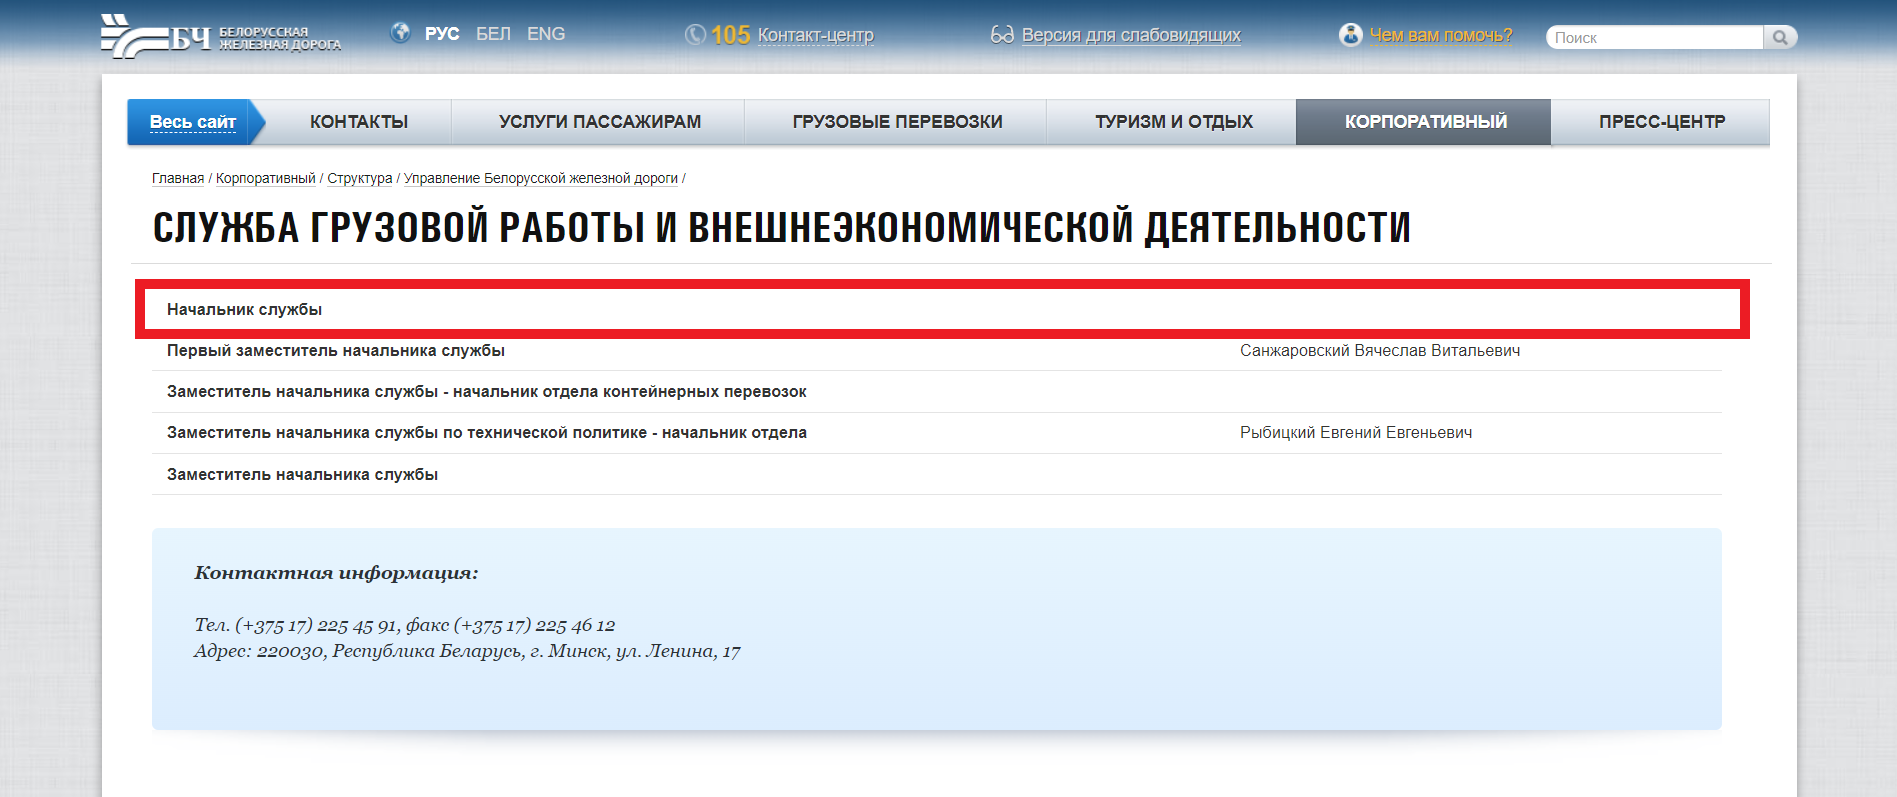Expand the Весь сайт menu

(192, 122)
